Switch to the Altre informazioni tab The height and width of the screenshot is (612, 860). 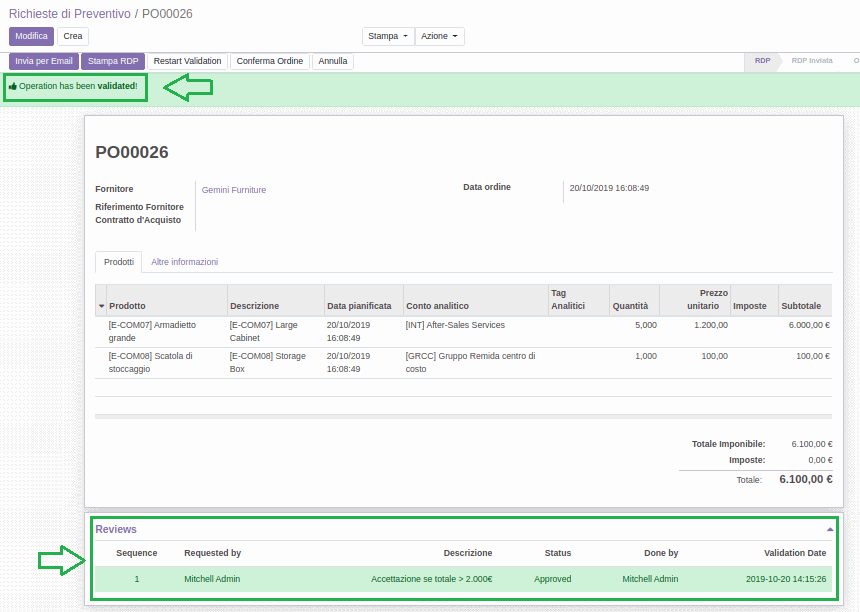coord(185,262)
